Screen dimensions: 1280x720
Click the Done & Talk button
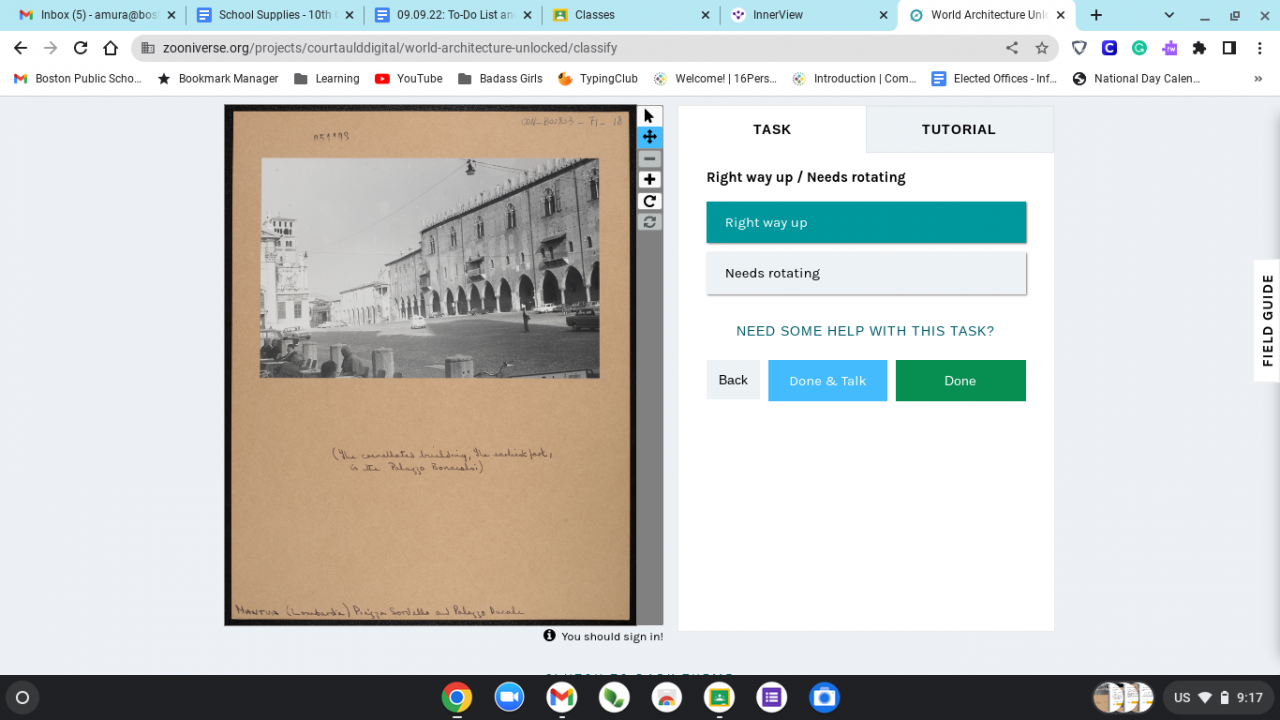[827, 381]
